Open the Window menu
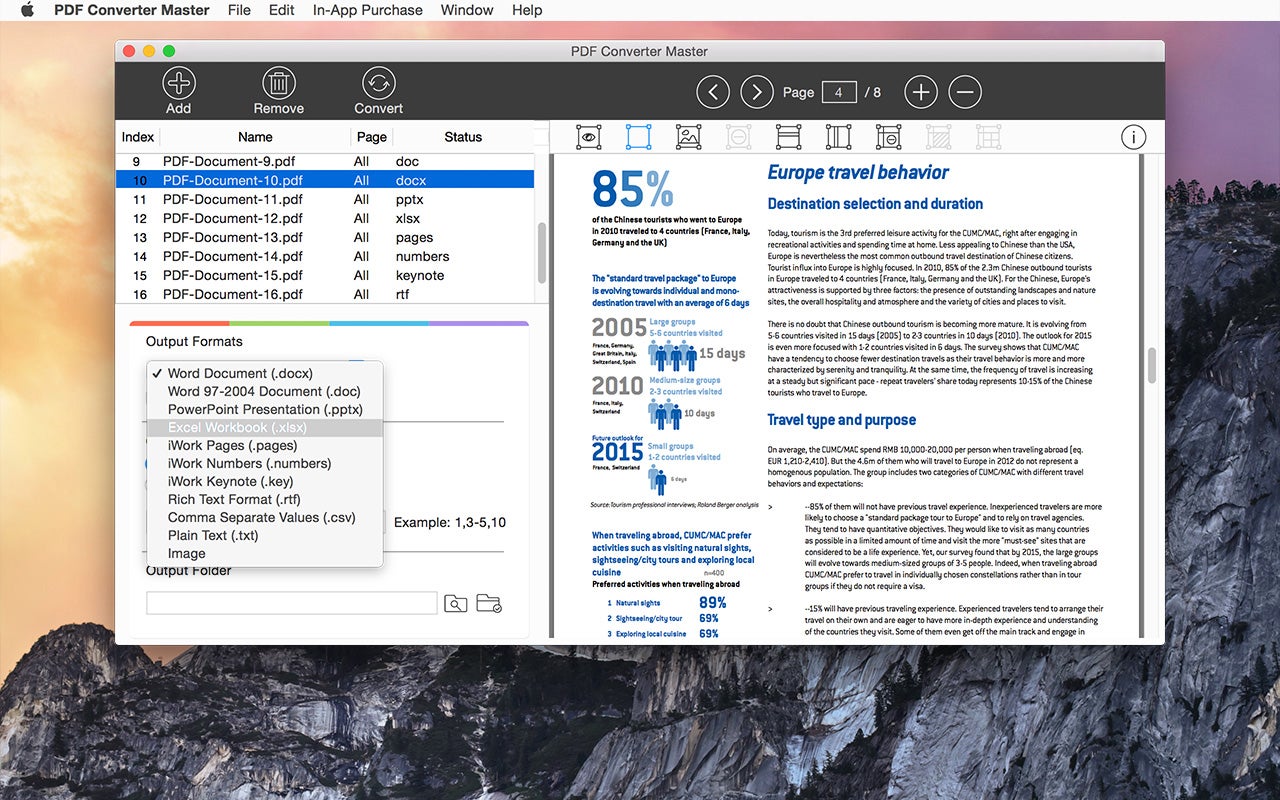 tap(467, 10)
